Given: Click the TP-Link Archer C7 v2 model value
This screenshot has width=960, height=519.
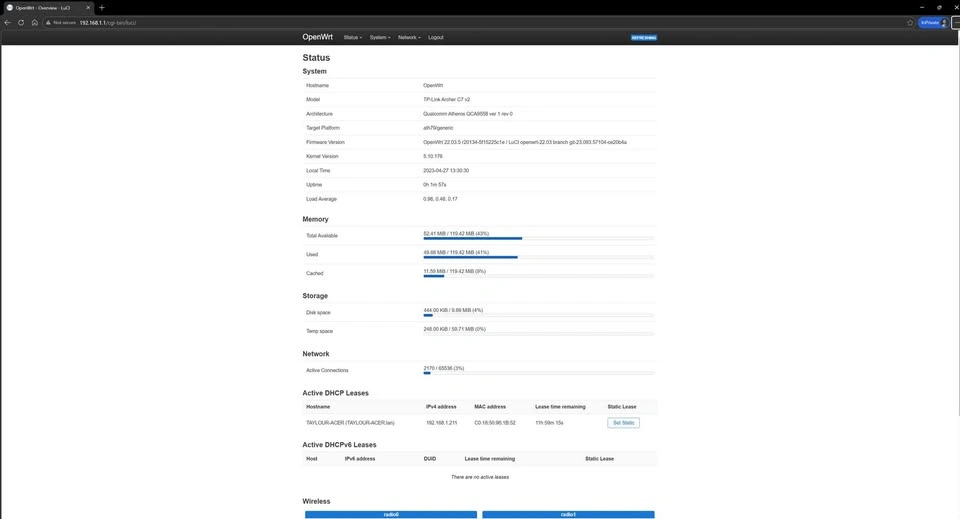Looking at the screenshot, I should coord(446,99).
